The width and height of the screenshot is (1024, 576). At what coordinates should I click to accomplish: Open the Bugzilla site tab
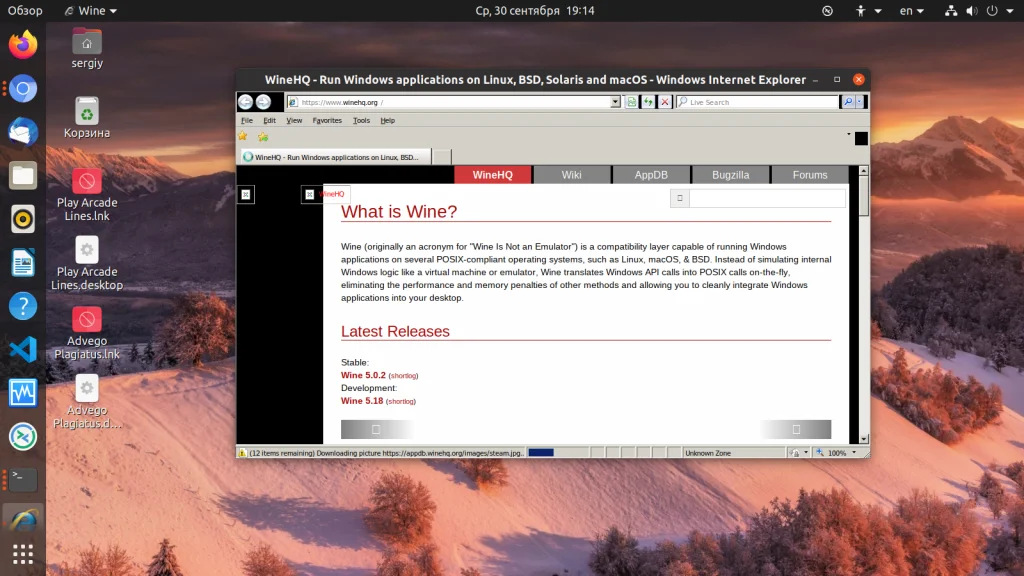point(731,174)
